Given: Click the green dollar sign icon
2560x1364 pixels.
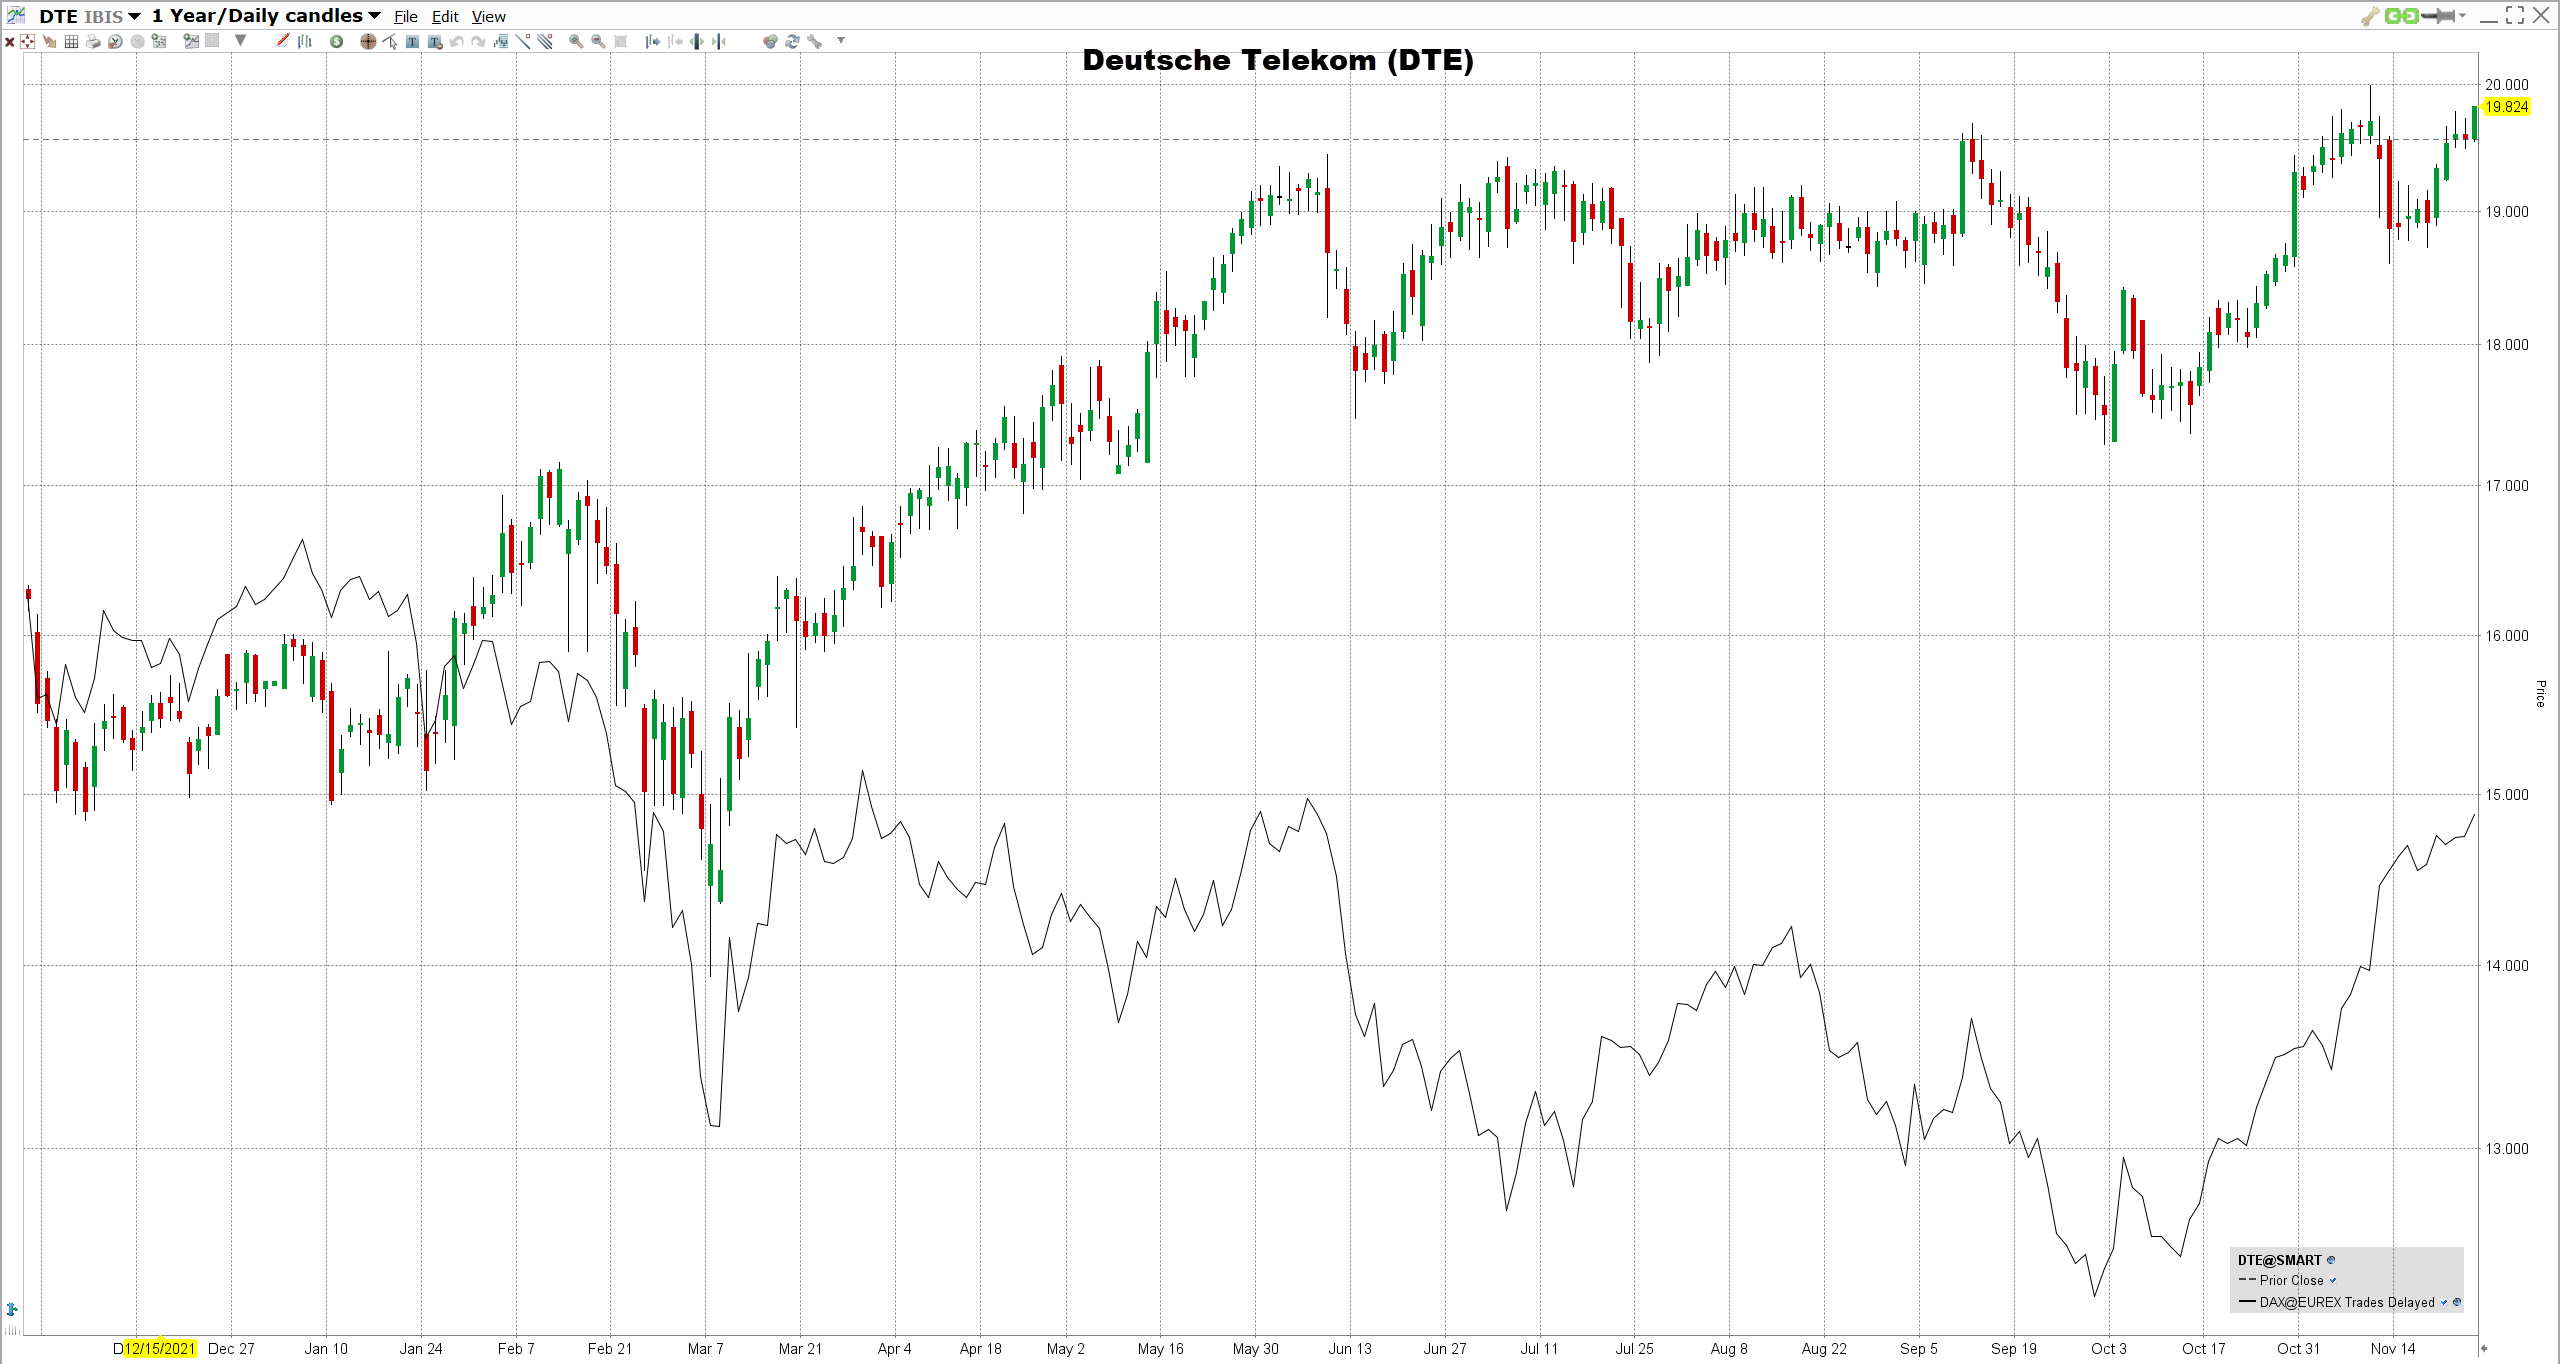Looking at the screenshot, I should coord(336,41).
